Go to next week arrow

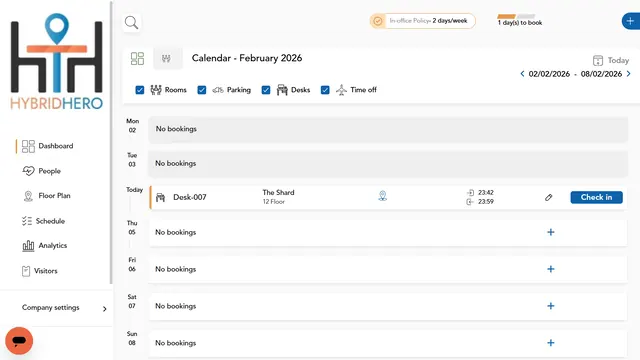pyautogui.click(x=629, y=74)
